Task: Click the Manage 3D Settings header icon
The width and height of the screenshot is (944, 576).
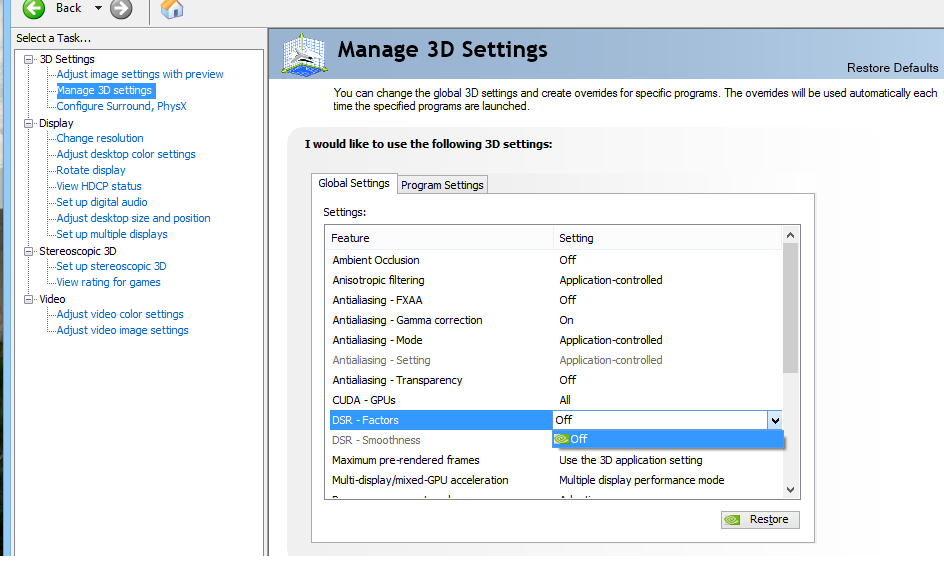Action: 305,55
